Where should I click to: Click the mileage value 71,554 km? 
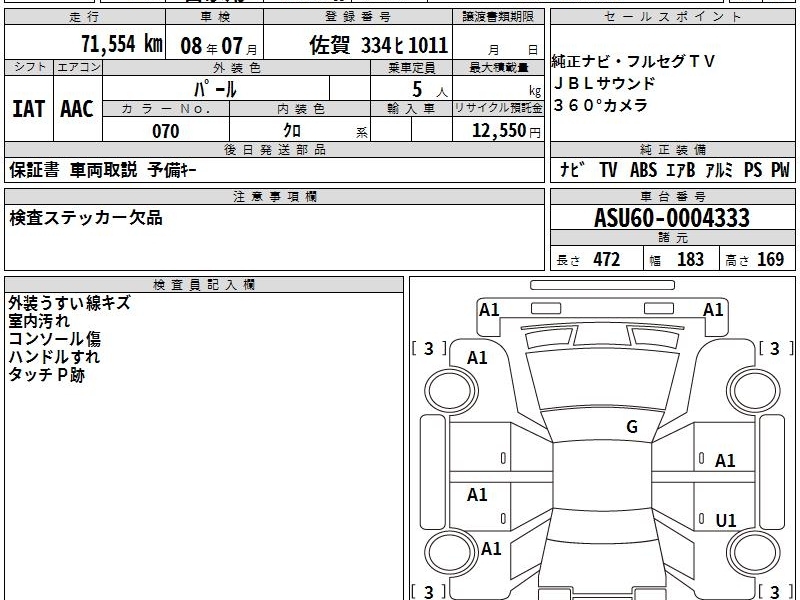click(122, 44)
